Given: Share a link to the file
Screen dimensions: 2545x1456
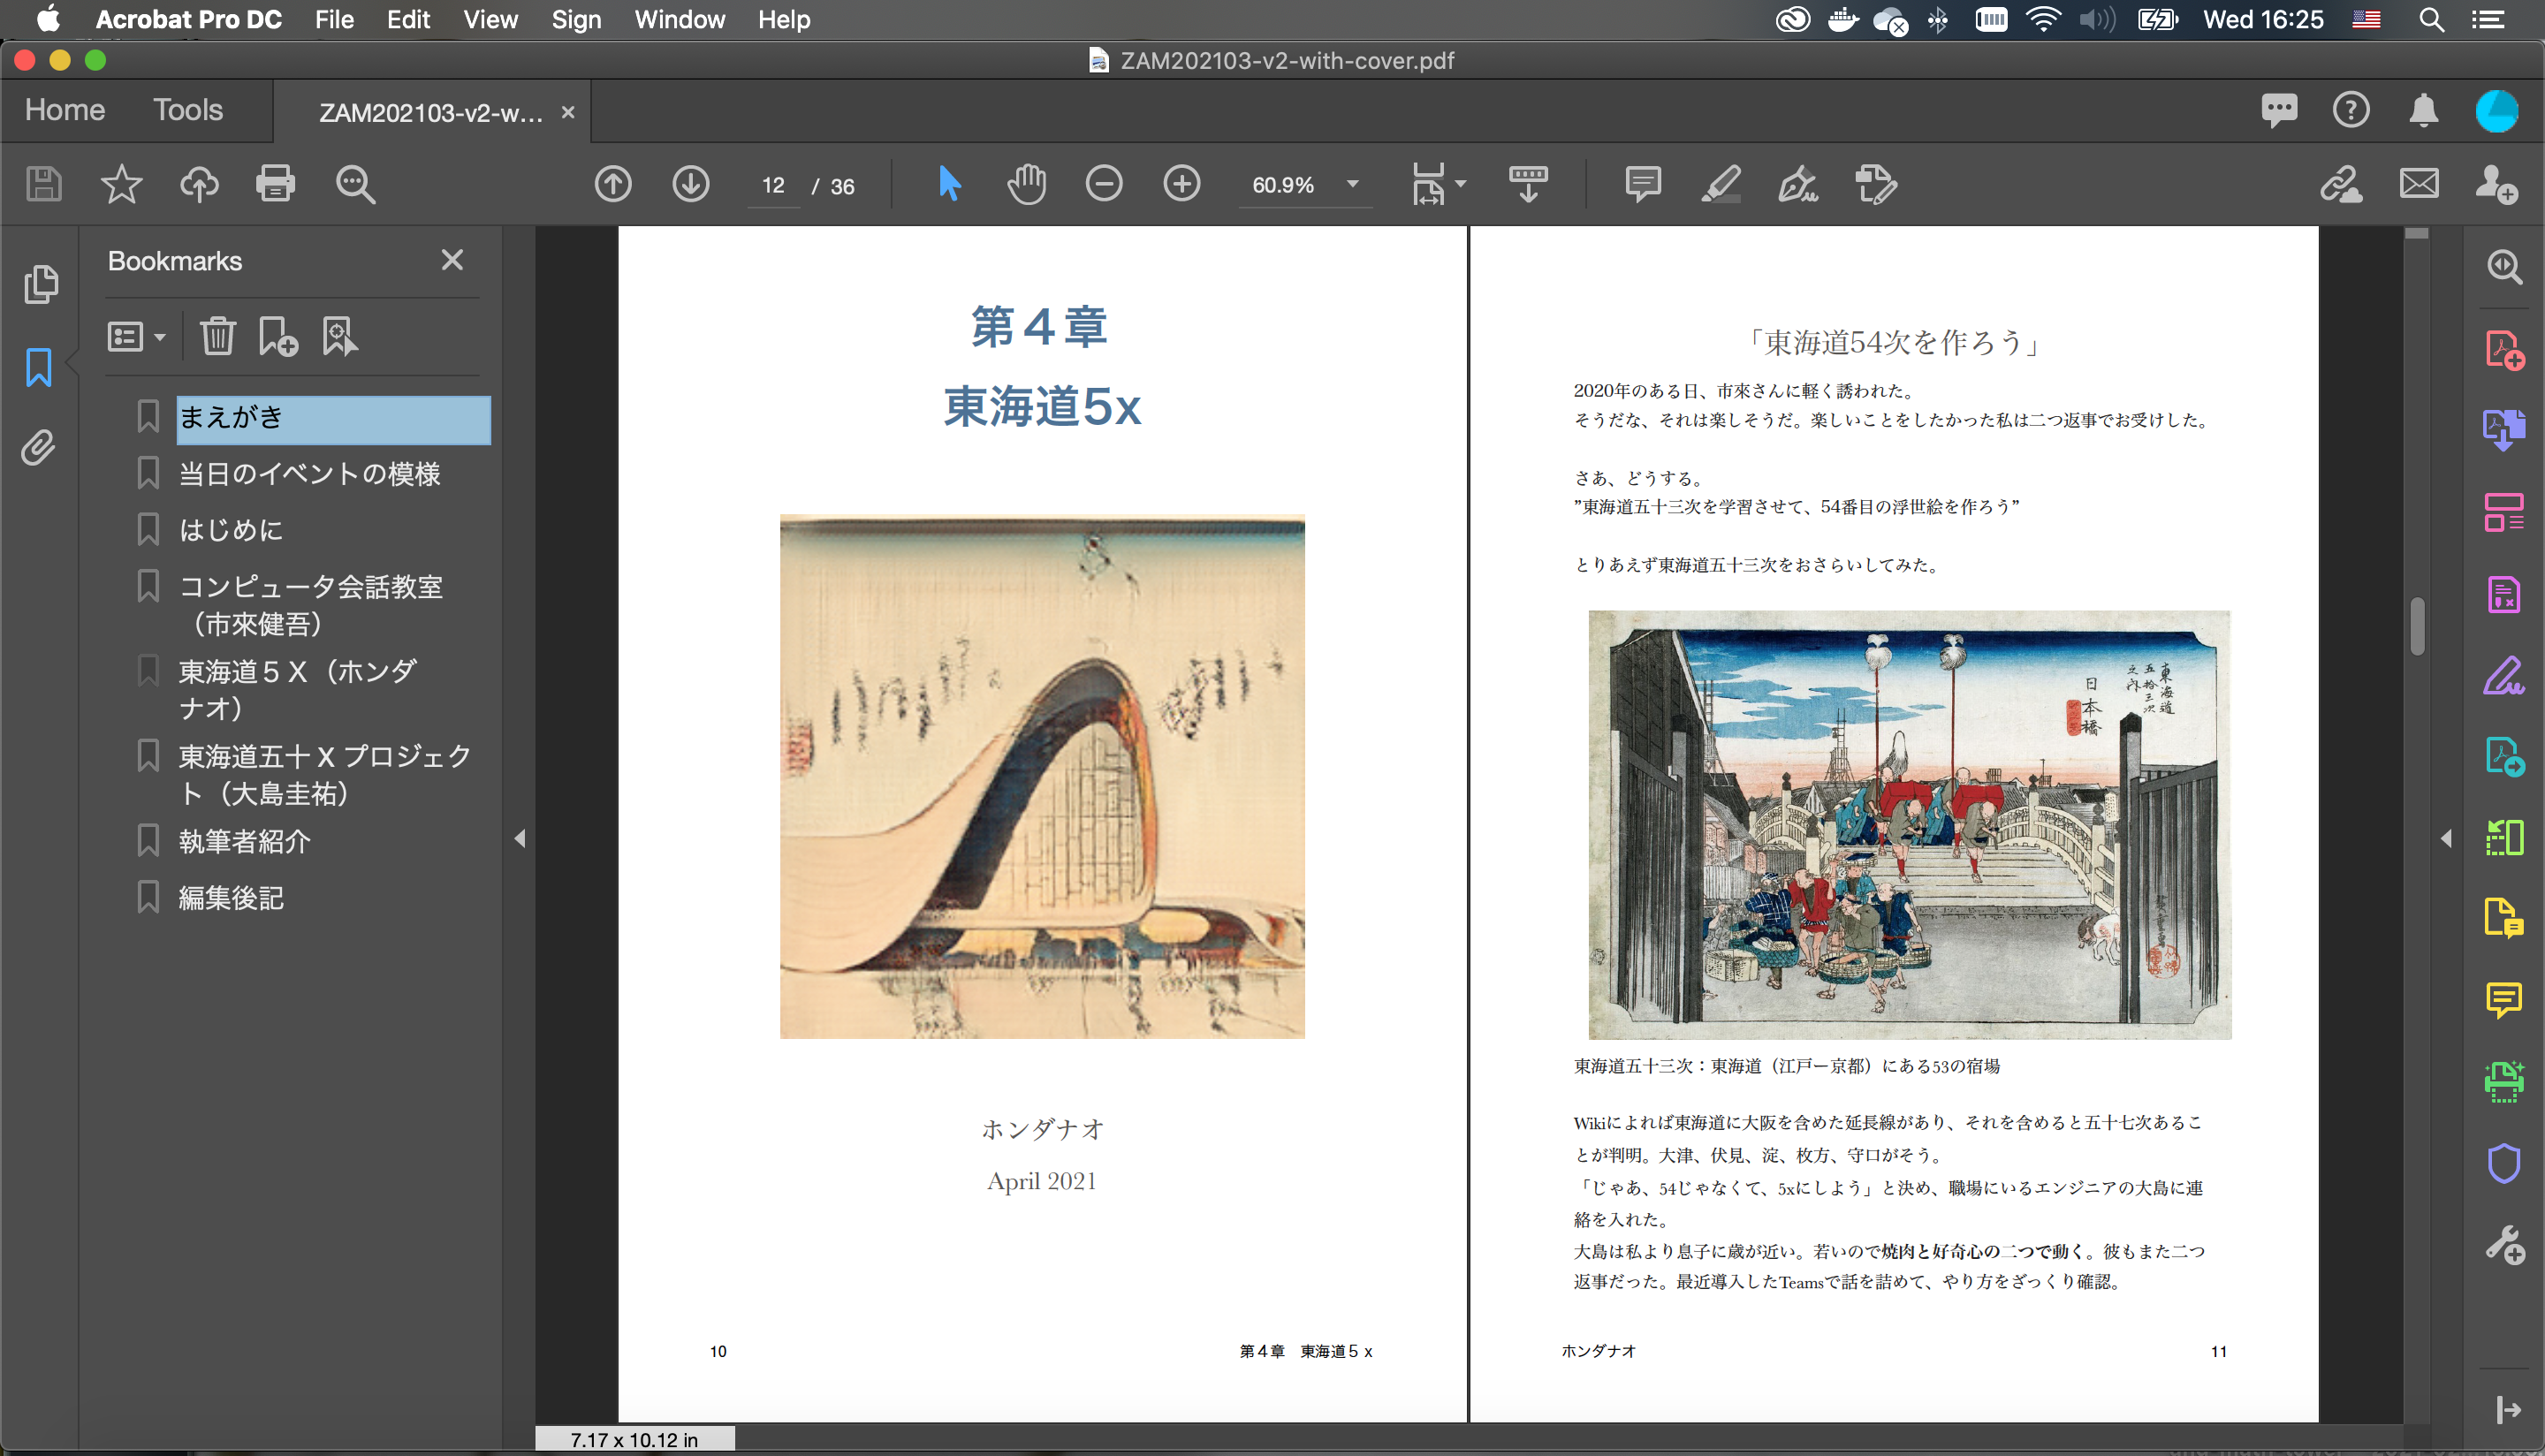Looking at the screenshot, I should click(x=2341, y=185).
